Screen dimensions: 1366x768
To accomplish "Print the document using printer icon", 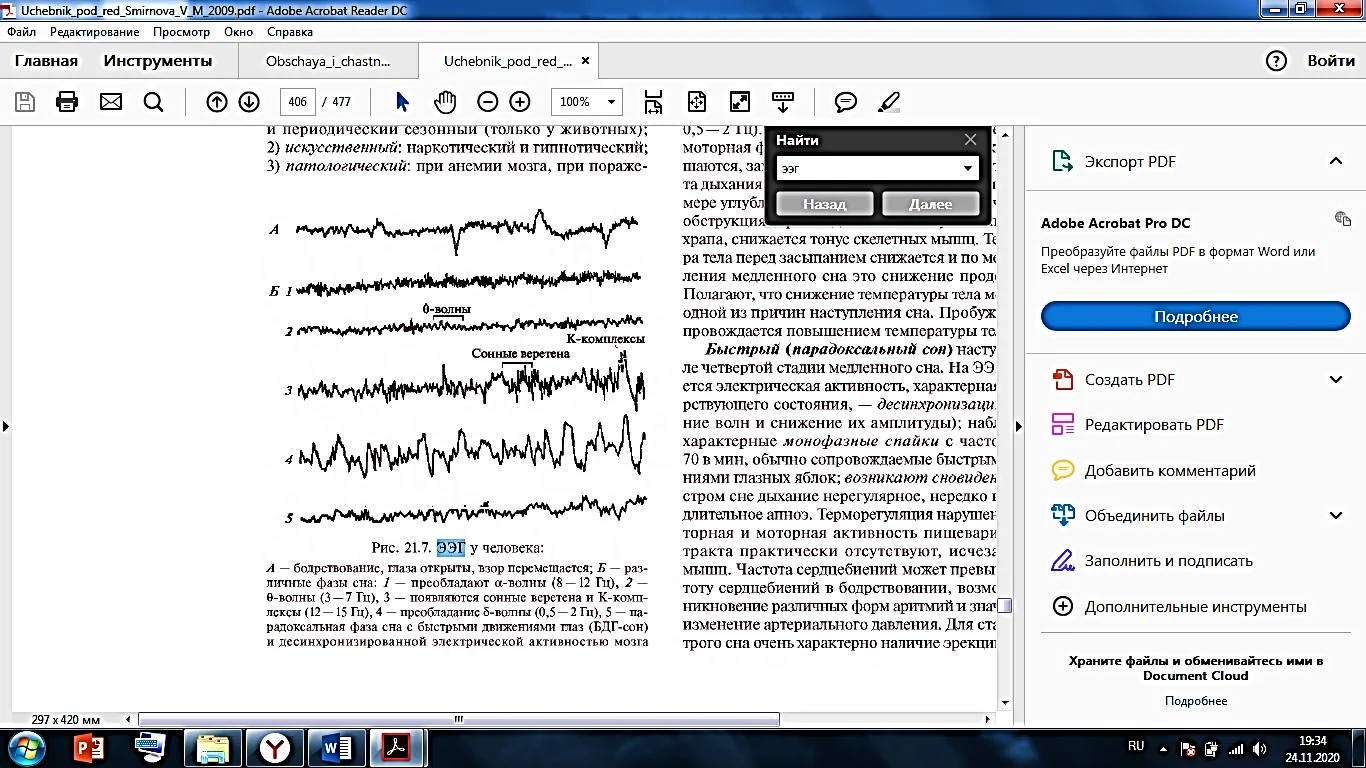I will [67, 102].
